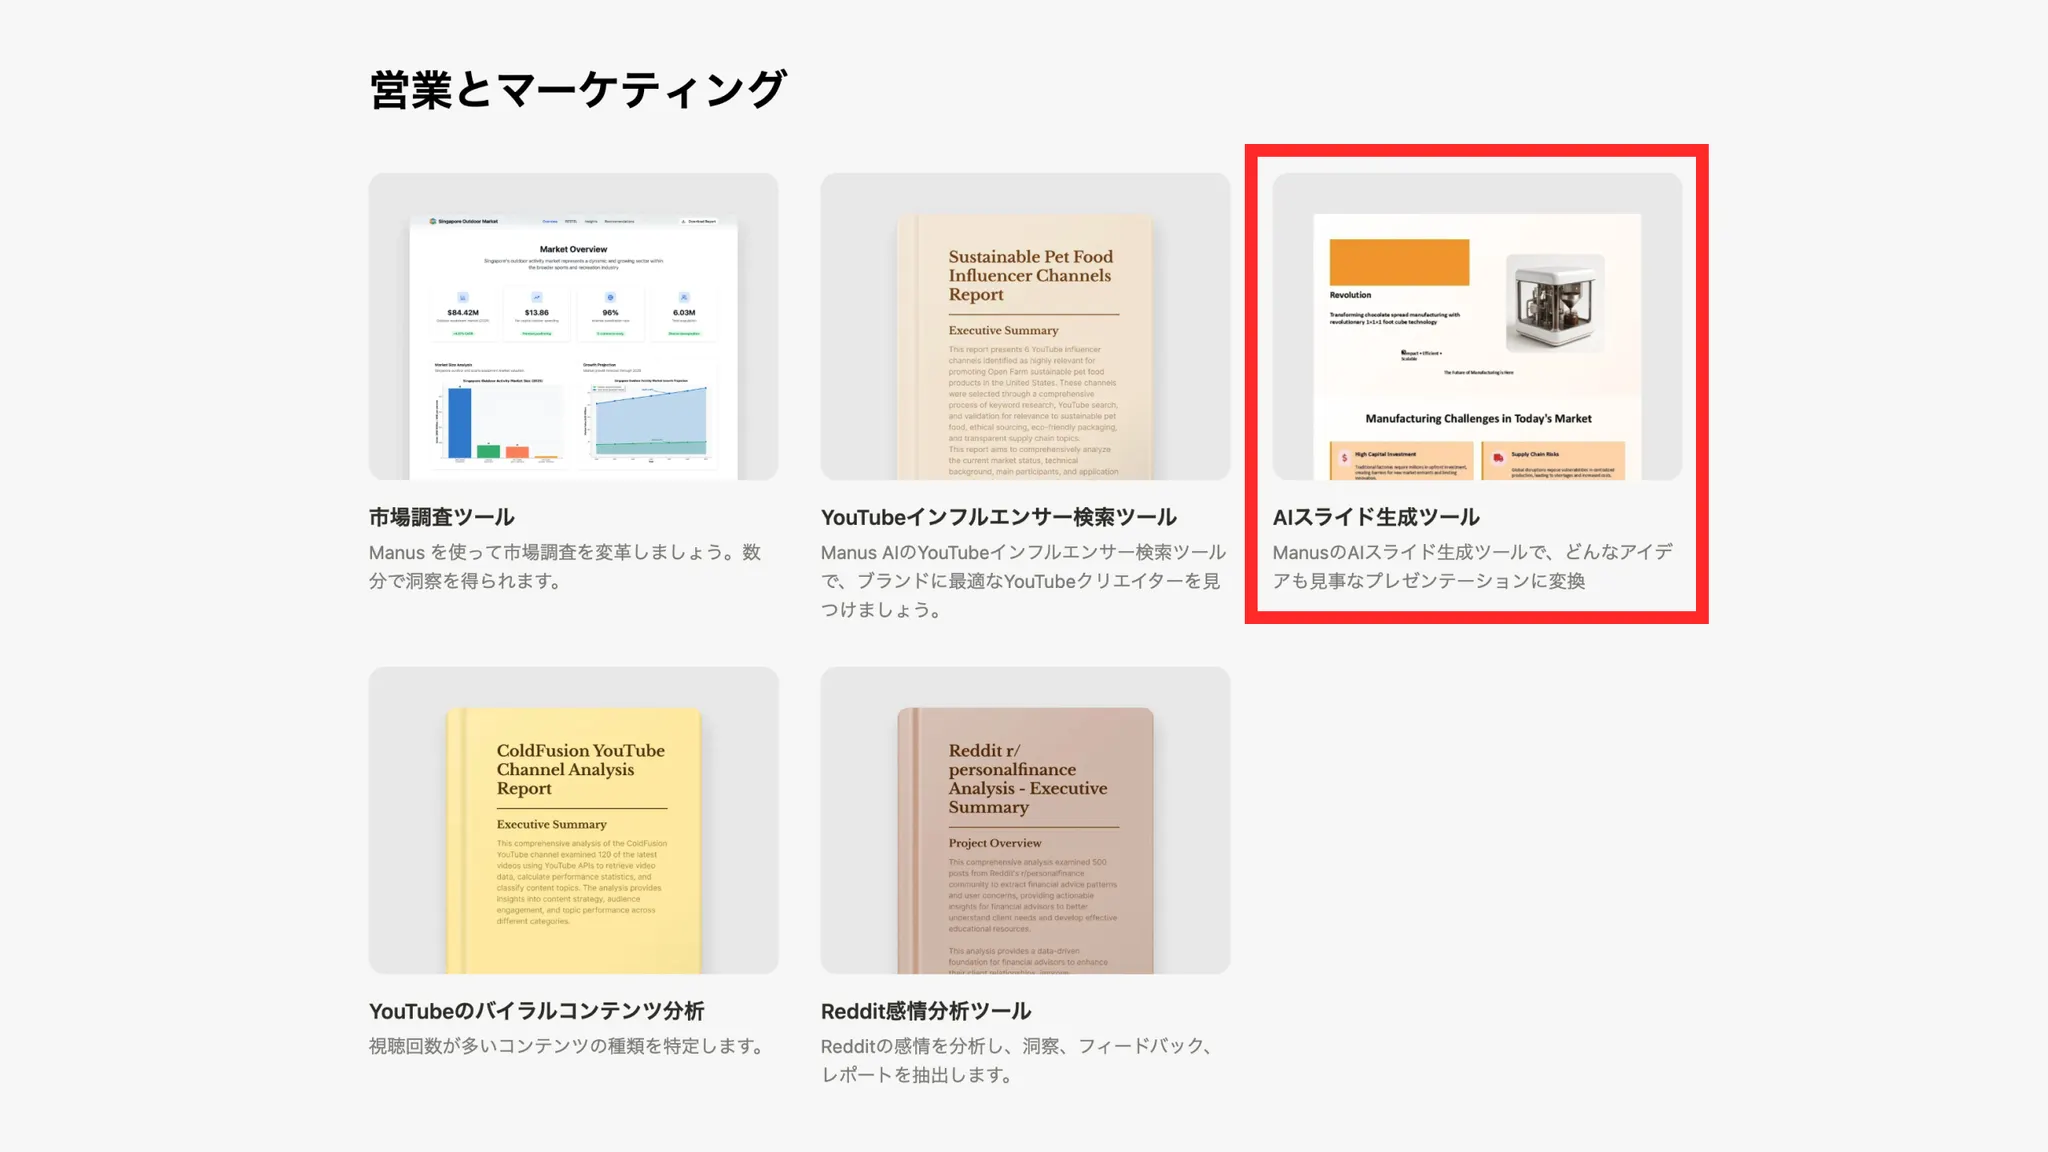
Task: Open the ColdFusion YouTube Channel Analysis thumbnail
Action: (x=573, y=820)
